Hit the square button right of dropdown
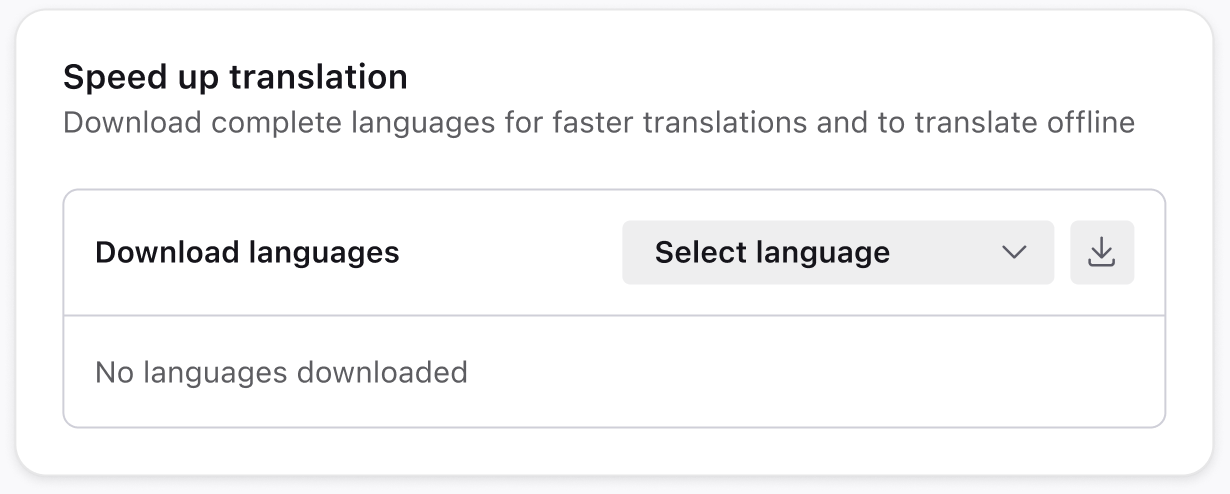1230x494 pixels. 1102,252
